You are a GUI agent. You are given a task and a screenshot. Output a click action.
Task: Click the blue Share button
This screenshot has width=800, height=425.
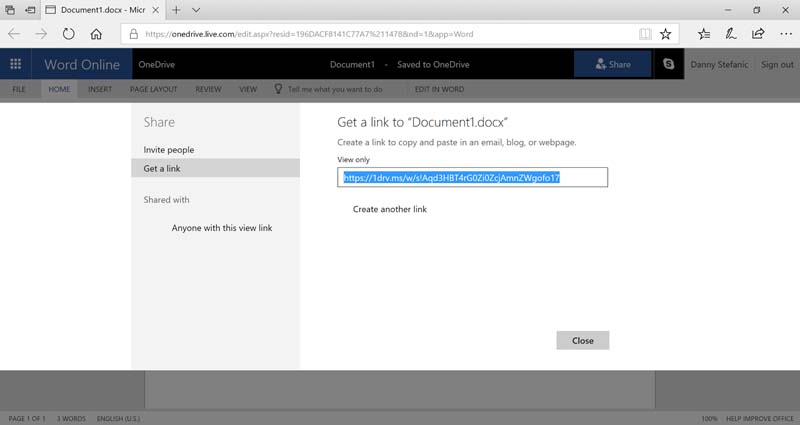pos(612,64)
